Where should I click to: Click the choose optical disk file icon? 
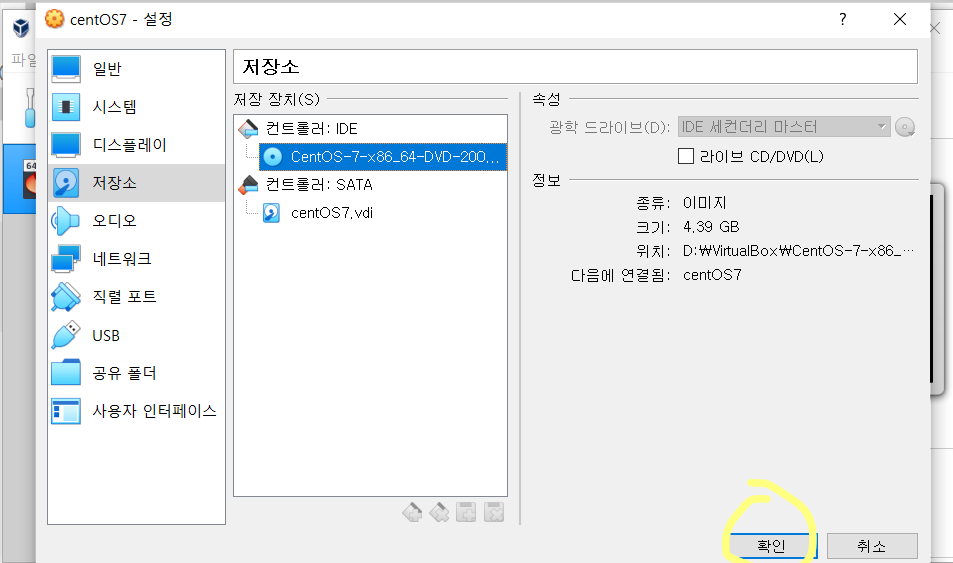click(x=905, y=127)
